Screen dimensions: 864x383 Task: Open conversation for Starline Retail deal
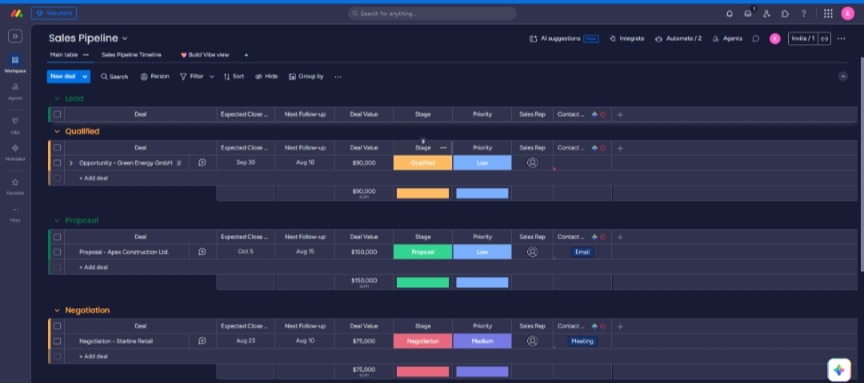pos(202,341)
